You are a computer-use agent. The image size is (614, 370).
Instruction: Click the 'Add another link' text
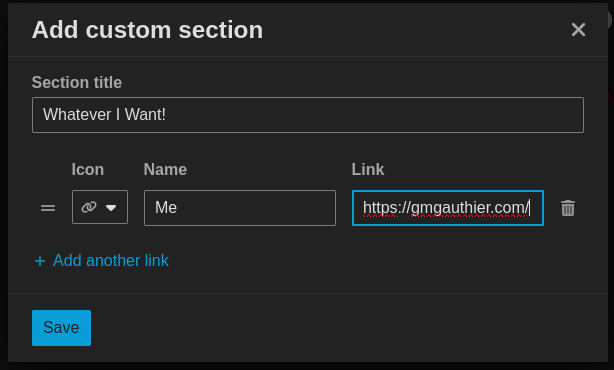(x=111, y=260)
